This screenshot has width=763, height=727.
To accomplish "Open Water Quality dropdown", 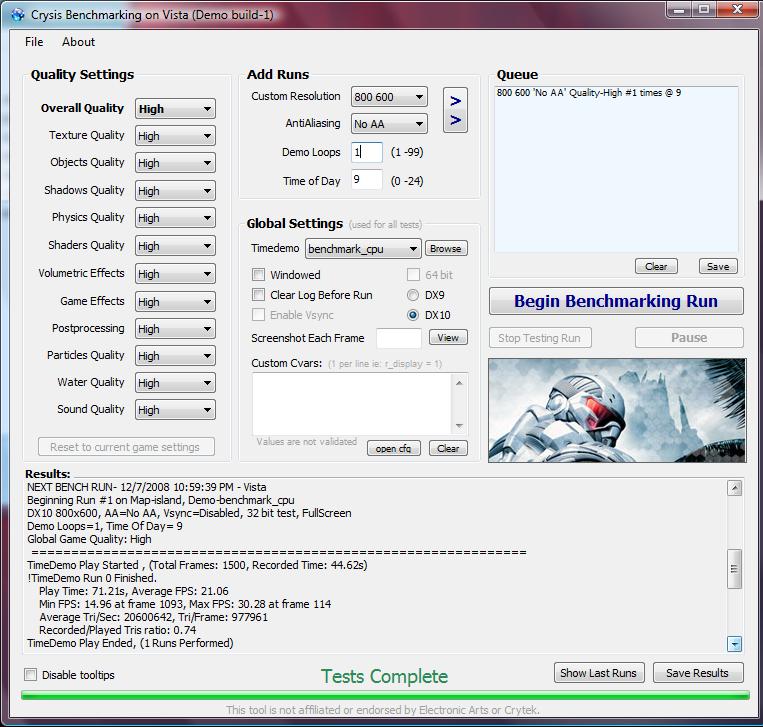I will (x=175, y=383).
